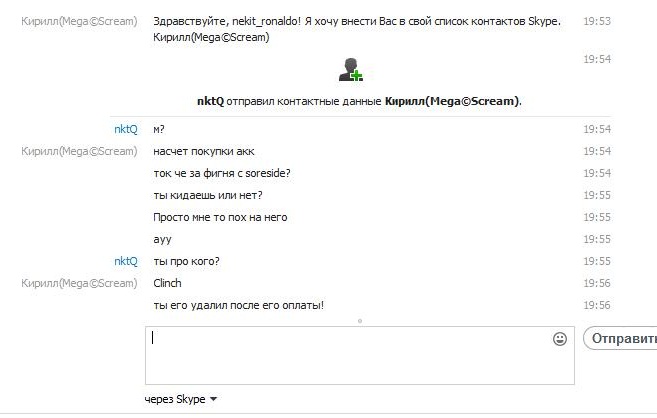Click the add-contact person icon

point(349,69)
